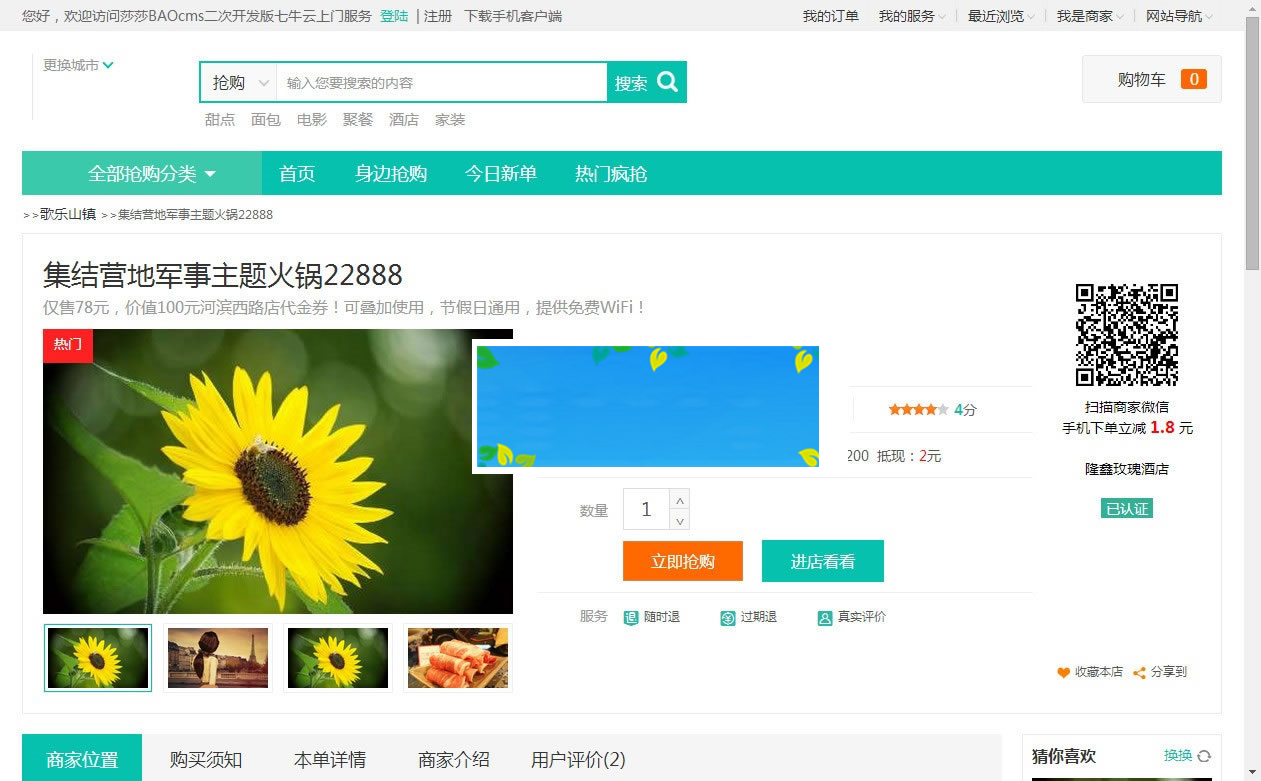Click the 进店看看 visit store button
This screenshot has width=1261, height=781.
click(x=822, y=561)
